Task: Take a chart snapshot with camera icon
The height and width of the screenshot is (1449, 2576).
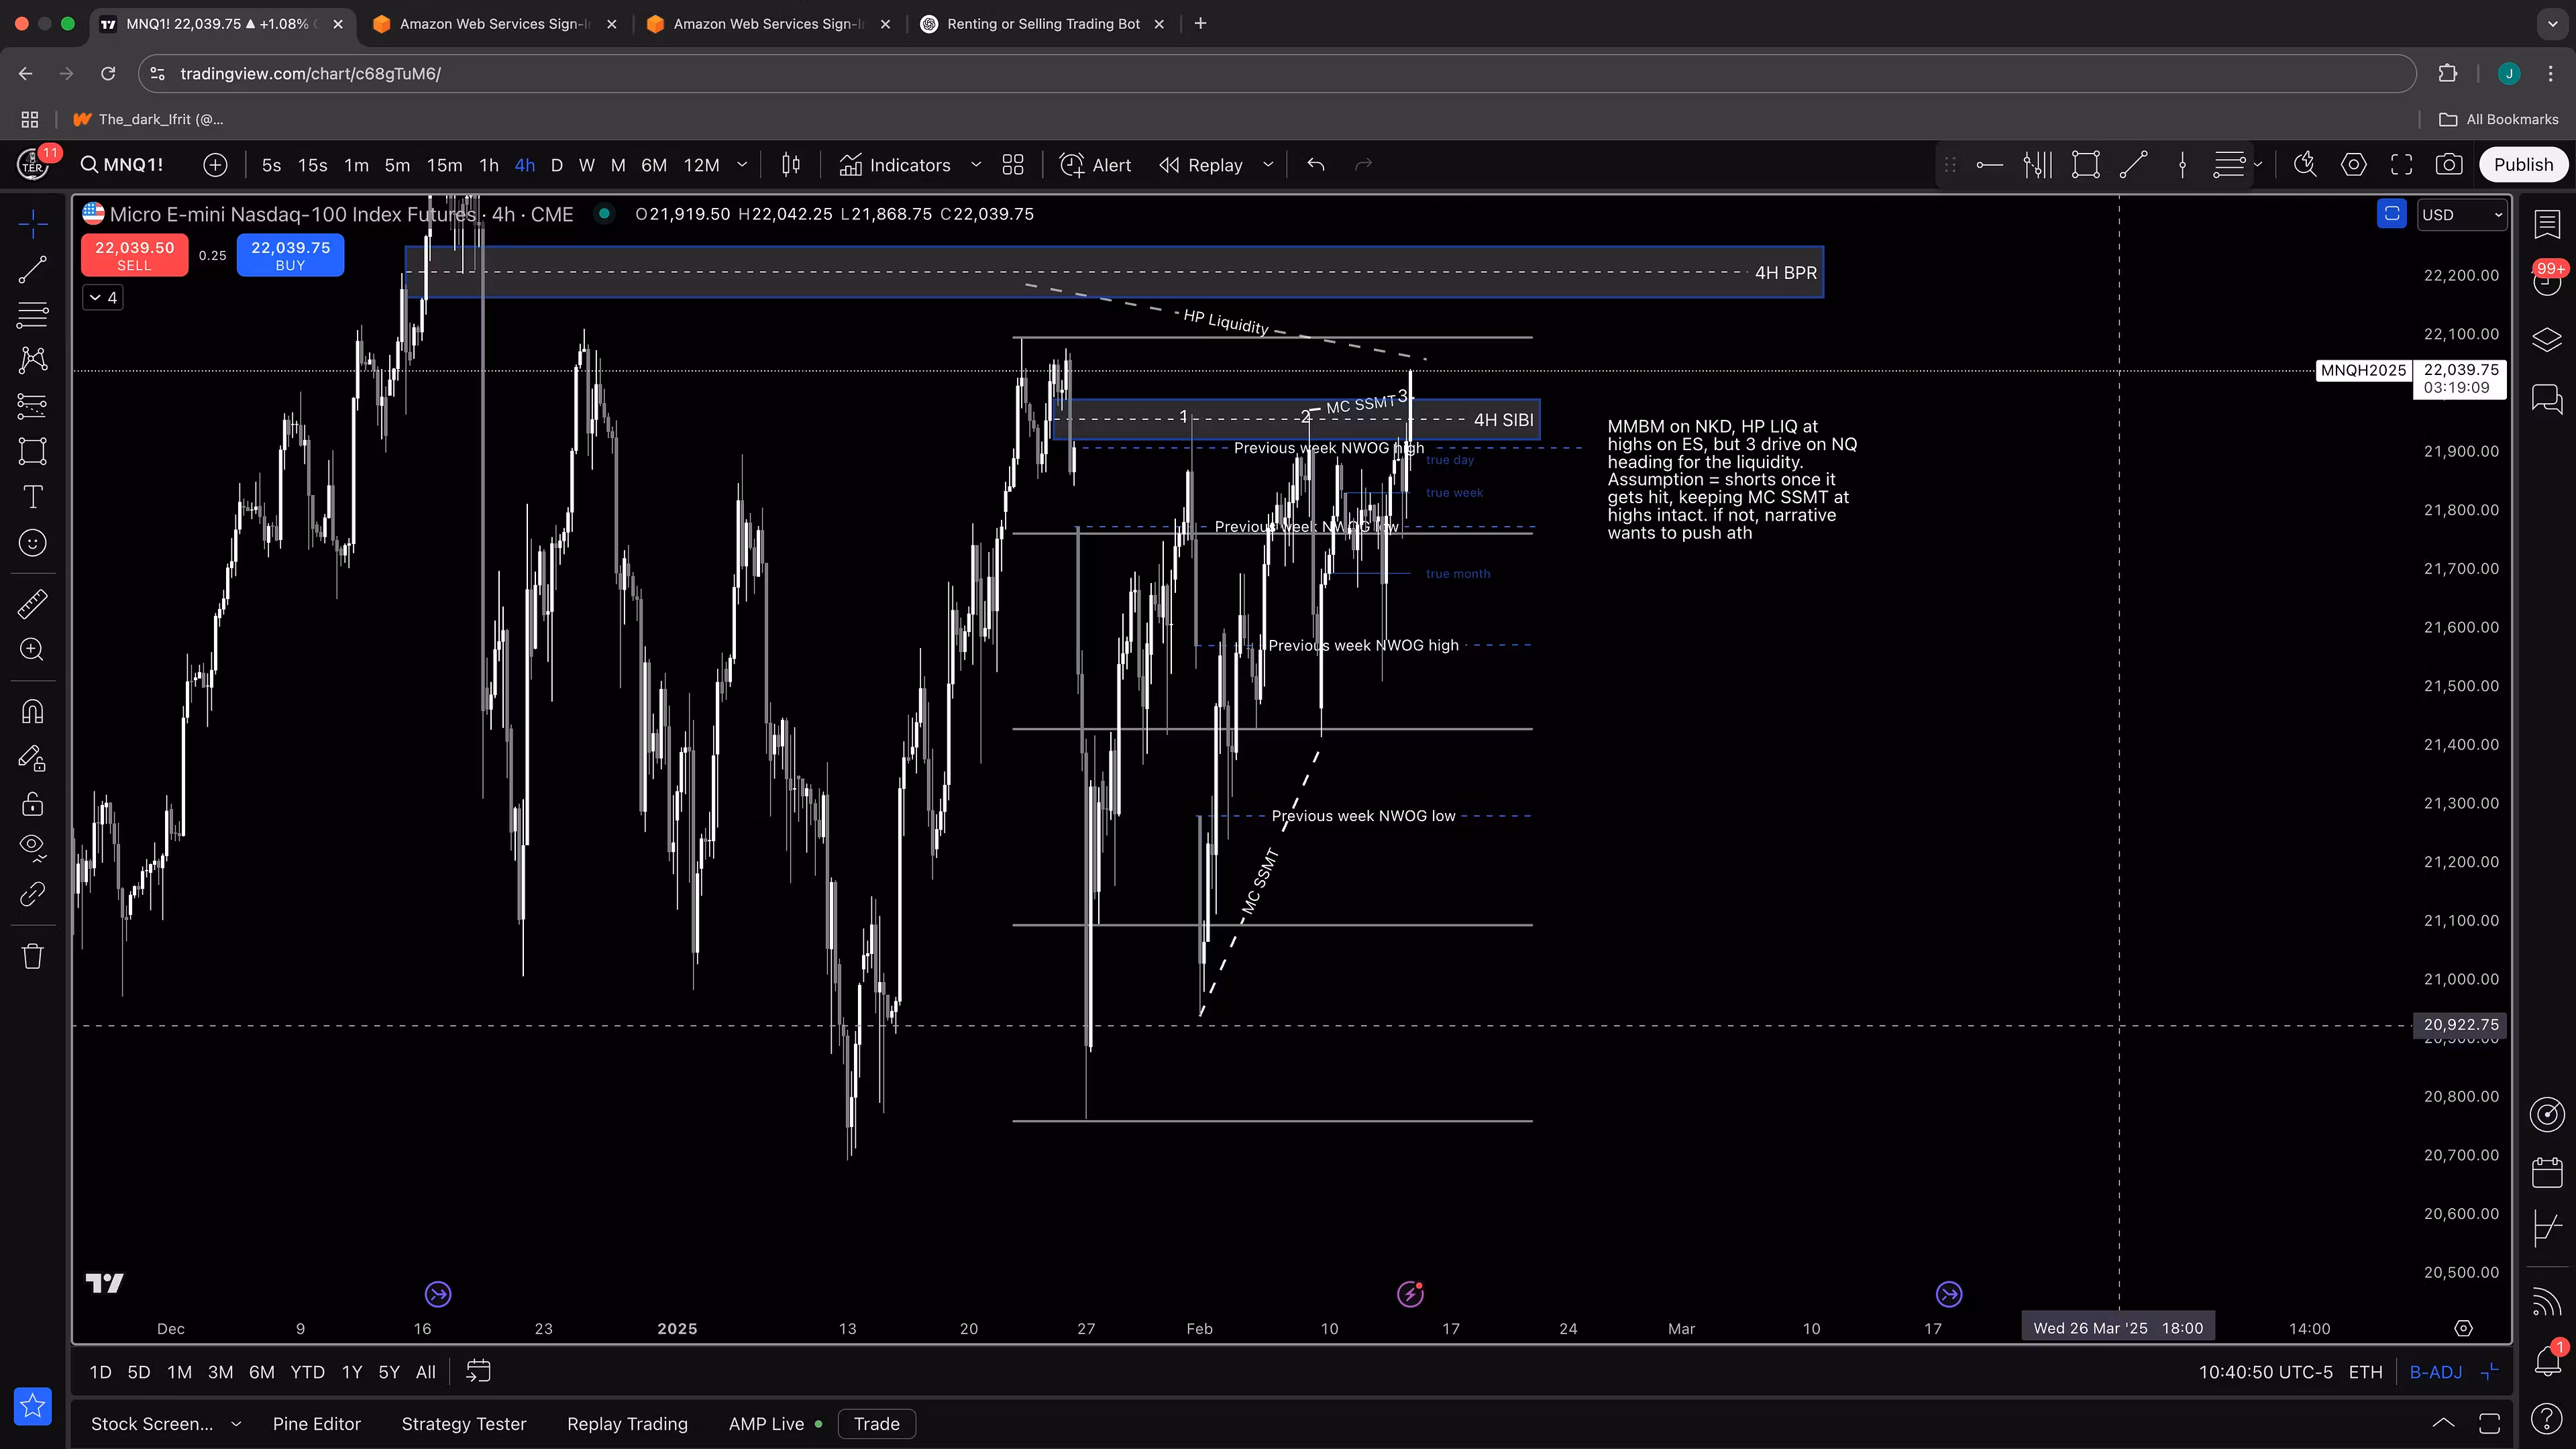Action: click(2449, 165)
